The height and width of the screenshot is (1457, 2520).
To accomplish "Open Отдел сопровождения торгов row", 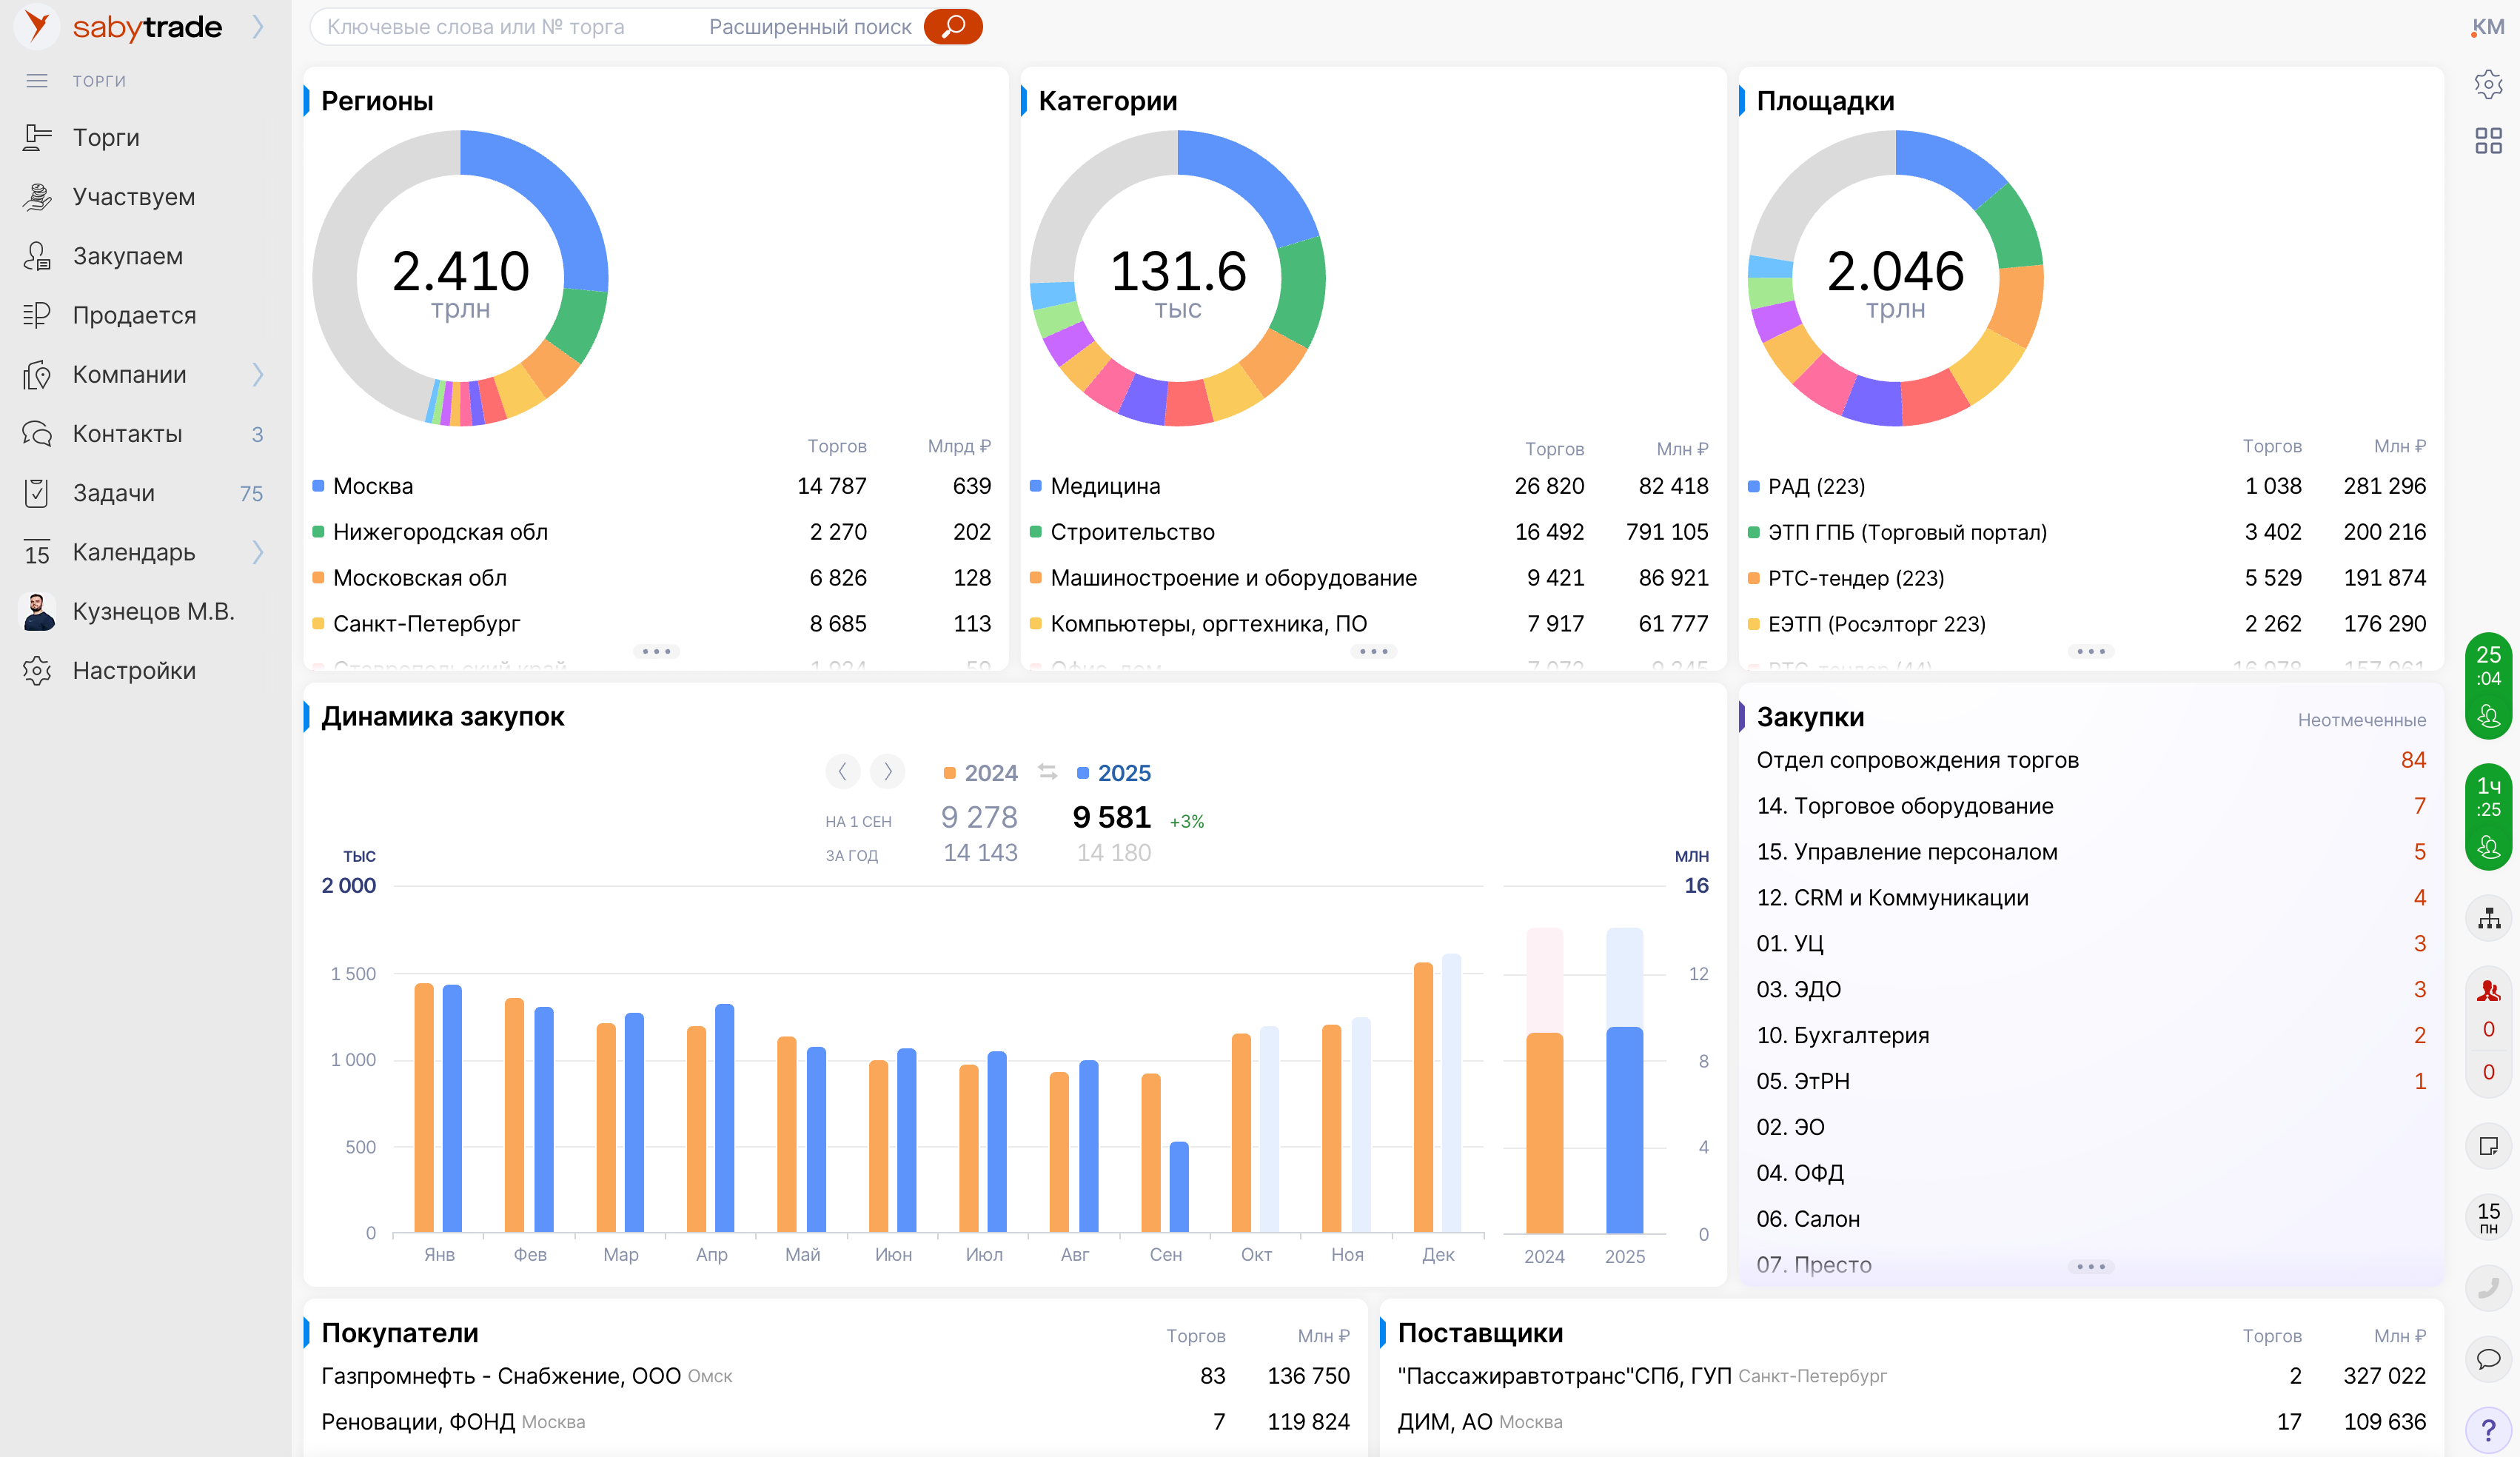I will click(x=1917, y=760).
